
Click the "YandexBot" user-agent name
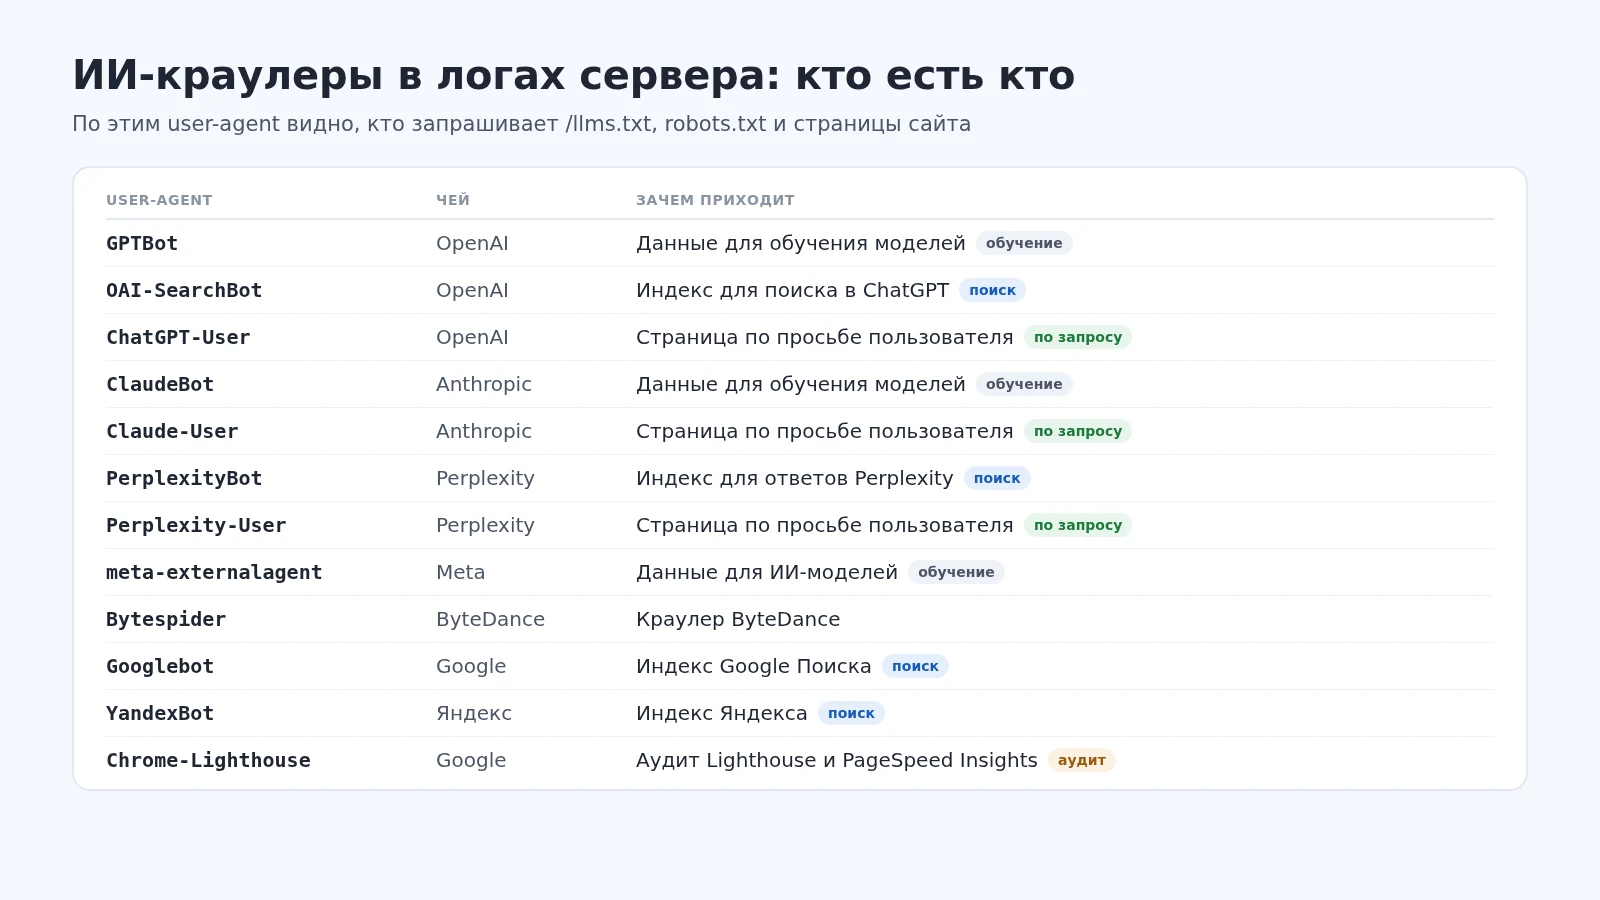[x=160, y=713]
